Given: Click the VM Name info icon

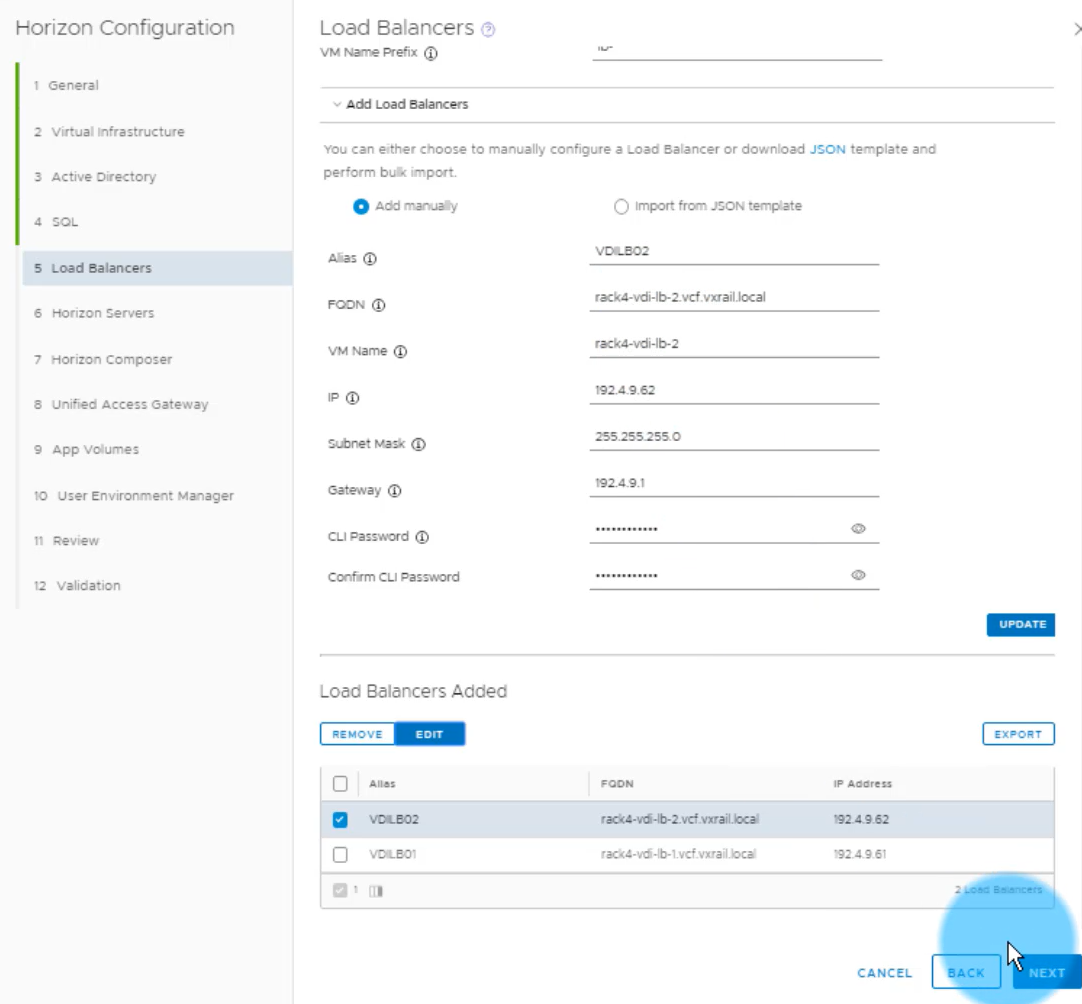Looking at the screenshot, I should click(x=400, y=352).
